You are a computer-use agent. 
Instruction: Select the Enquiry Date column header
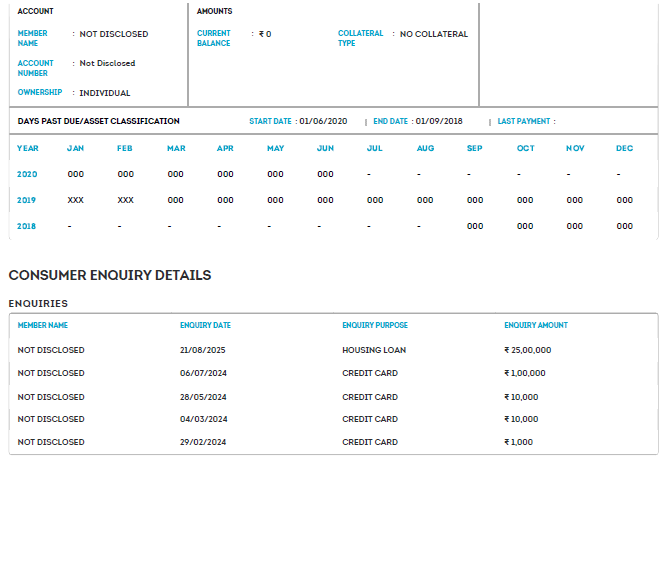[205, 325]
